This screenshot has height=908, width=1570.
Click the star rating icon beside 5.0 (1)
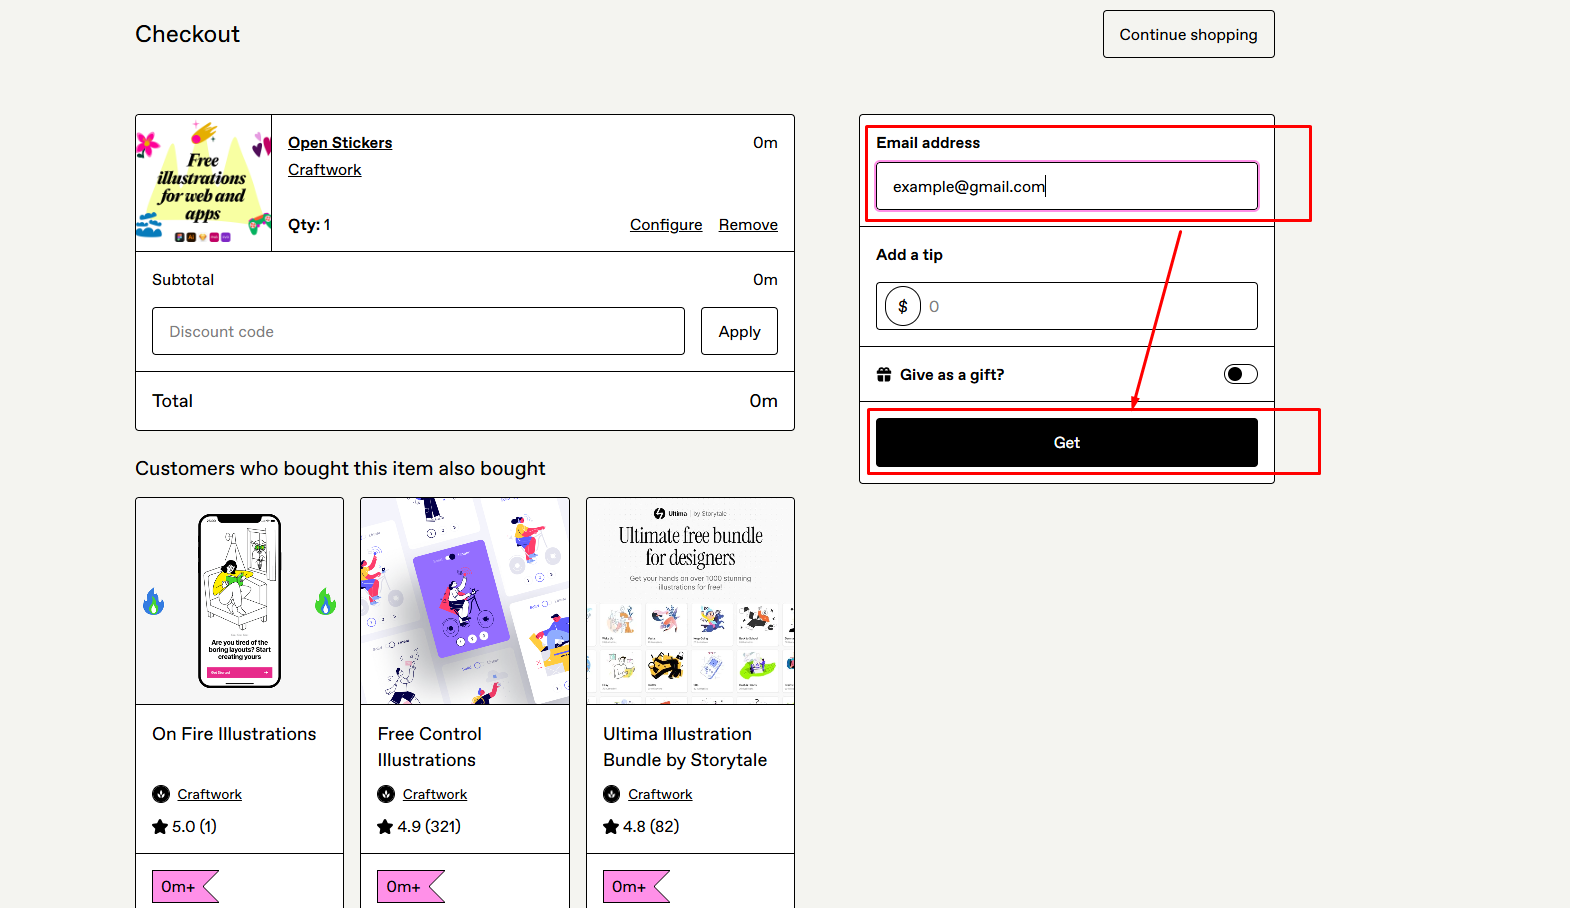[x=160, y=827]
